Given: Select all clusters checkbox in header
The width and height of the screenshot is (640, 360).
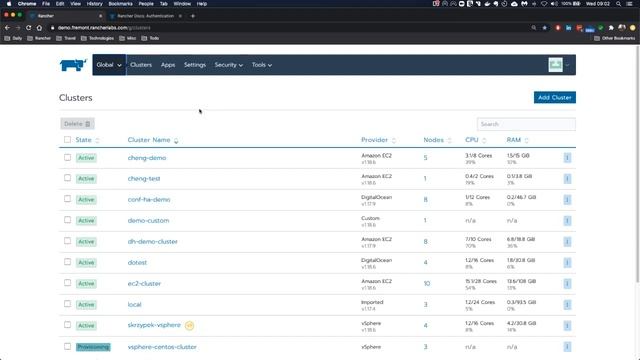Looking at the screenshot, I should coord(67,140).
